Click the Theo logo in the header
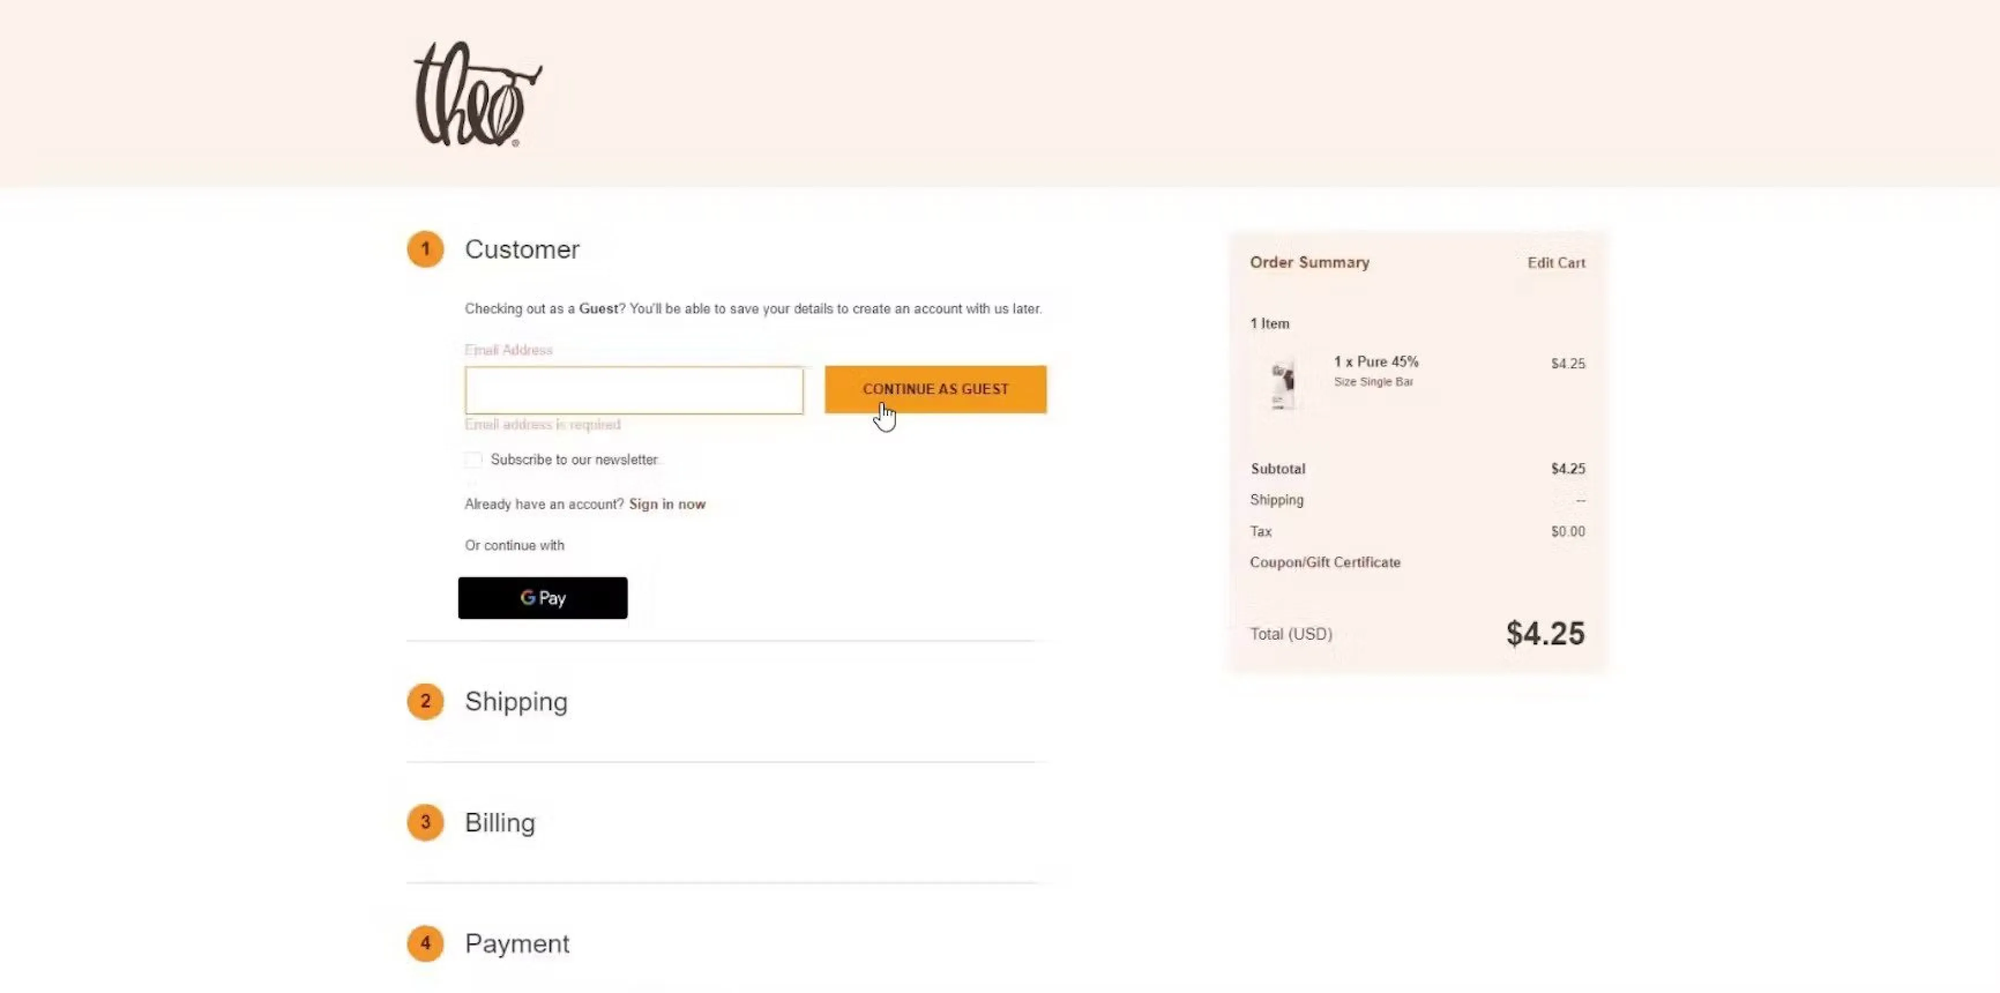This screenshot has width=2000, height=993. (x=478, y=94)
